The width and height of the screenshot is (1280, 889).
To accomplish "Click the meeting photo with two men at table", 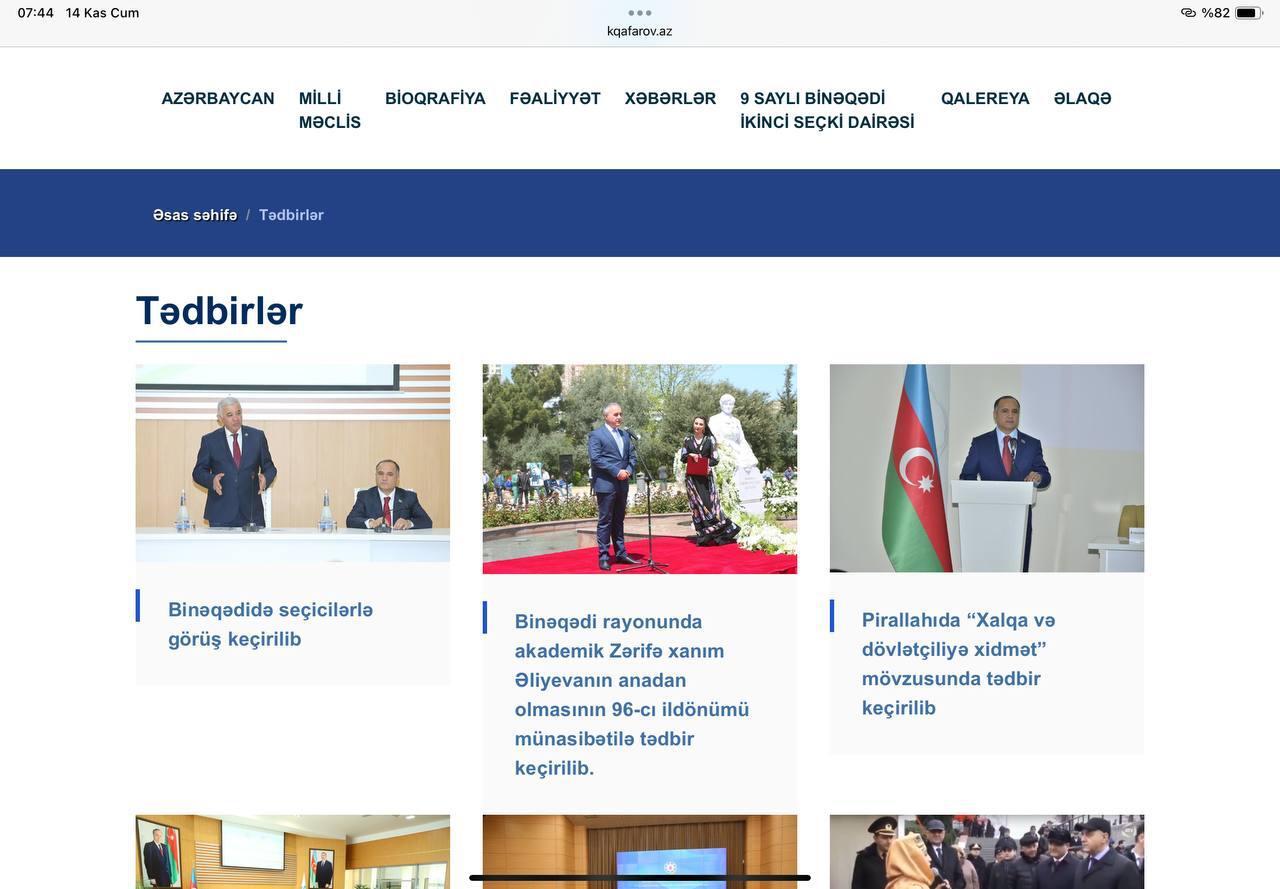I will [x=293, y=463].
